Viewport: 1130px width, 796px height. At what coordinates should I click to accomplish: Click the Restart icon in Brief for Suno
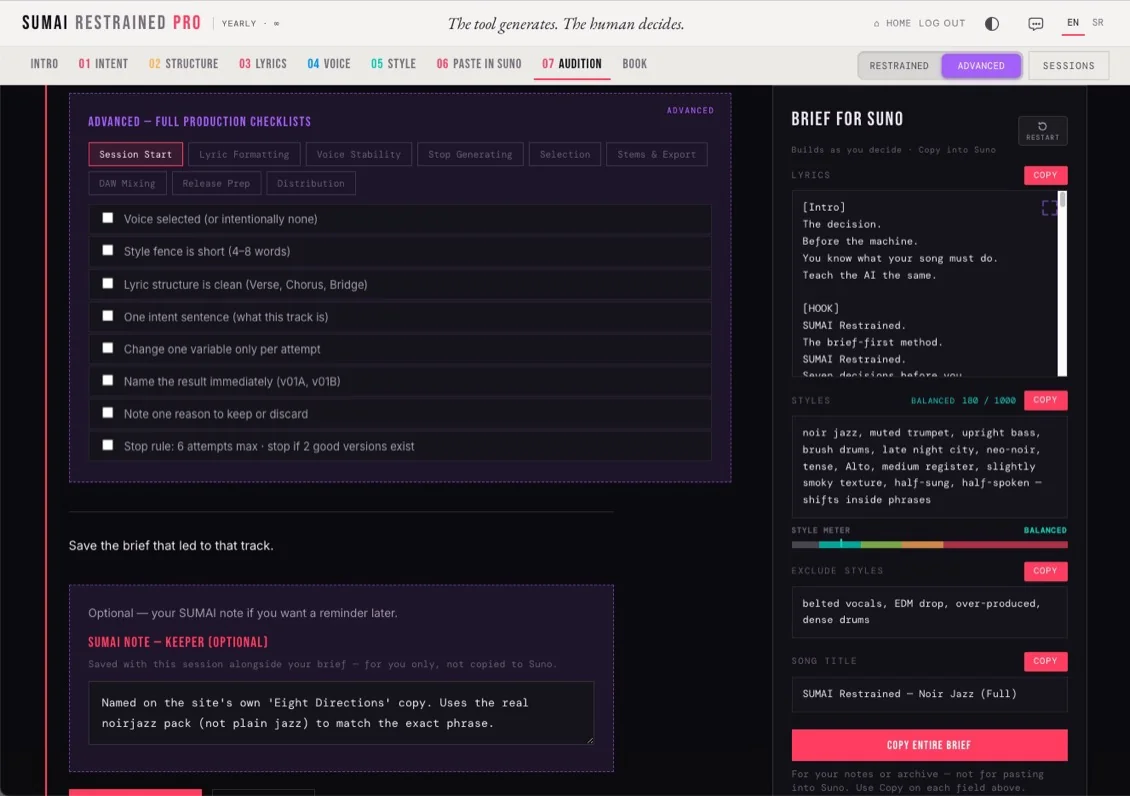pyautogui.click(x=1042, y=130)
